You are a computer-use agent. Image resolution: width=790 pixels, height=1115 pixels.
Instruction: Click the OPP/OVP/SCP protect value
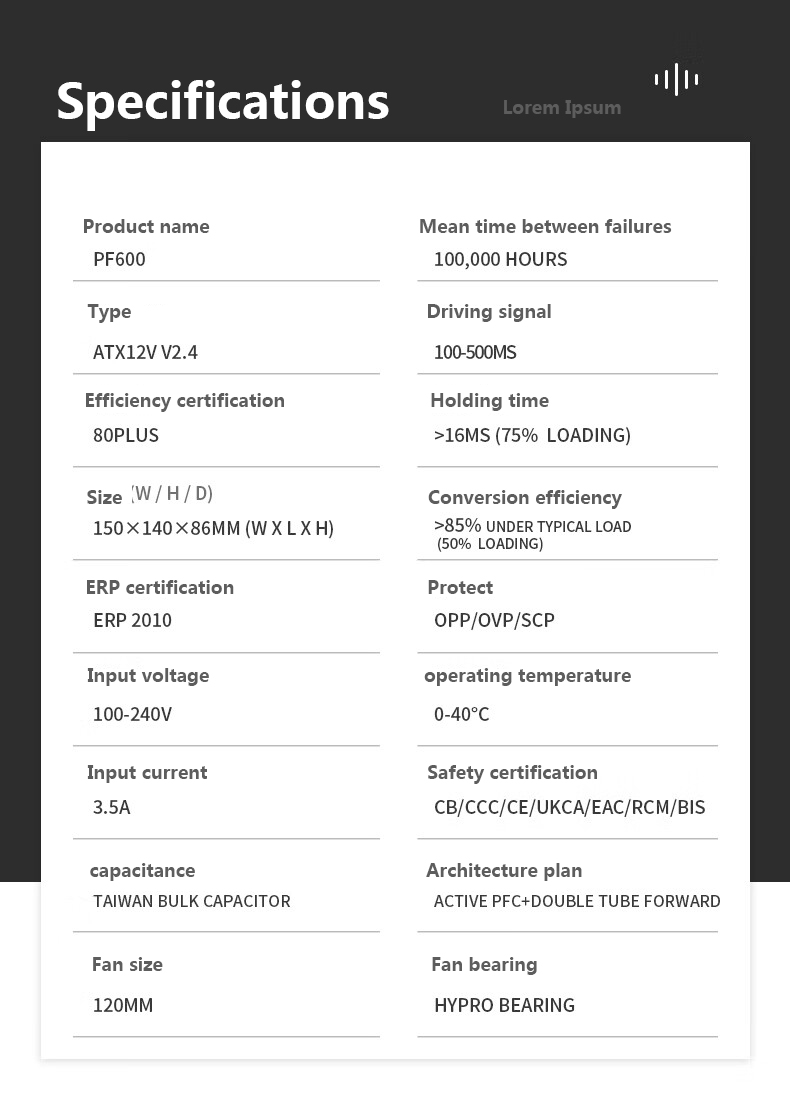(494, 620)
